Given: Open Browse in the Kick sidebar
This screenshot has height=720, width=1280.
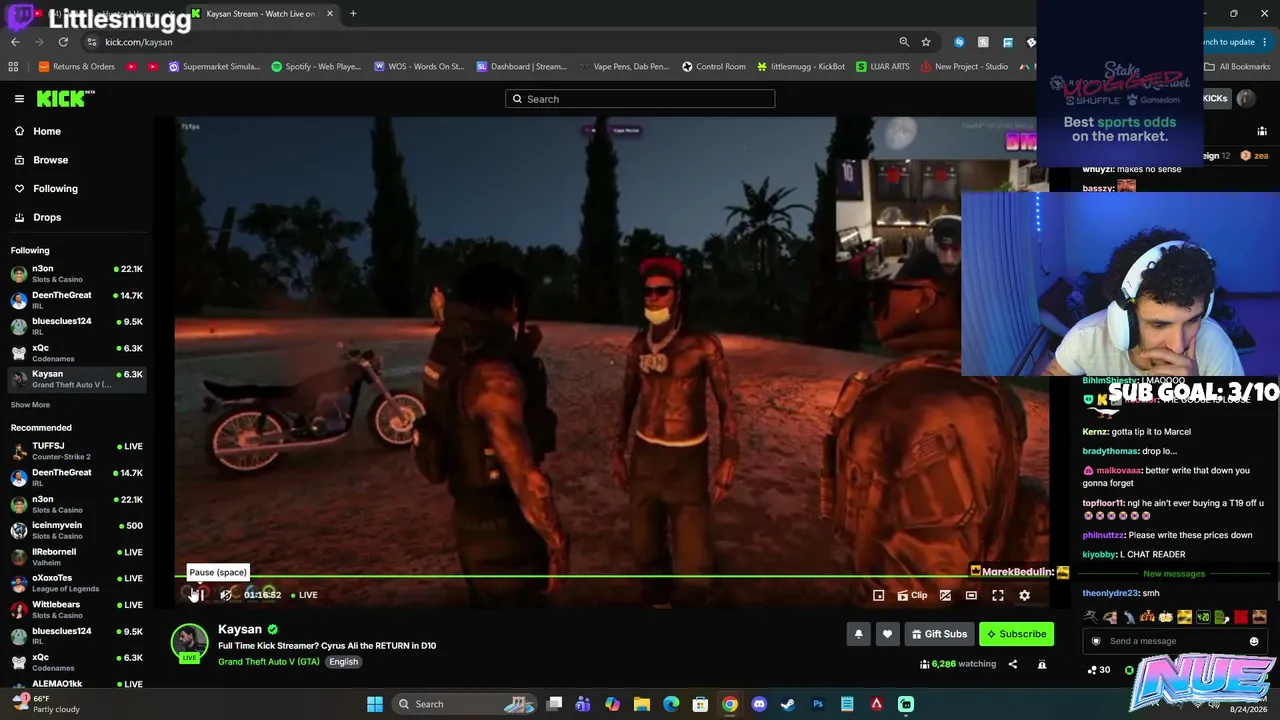Looking at the screenshot, I should coord(77,160).
